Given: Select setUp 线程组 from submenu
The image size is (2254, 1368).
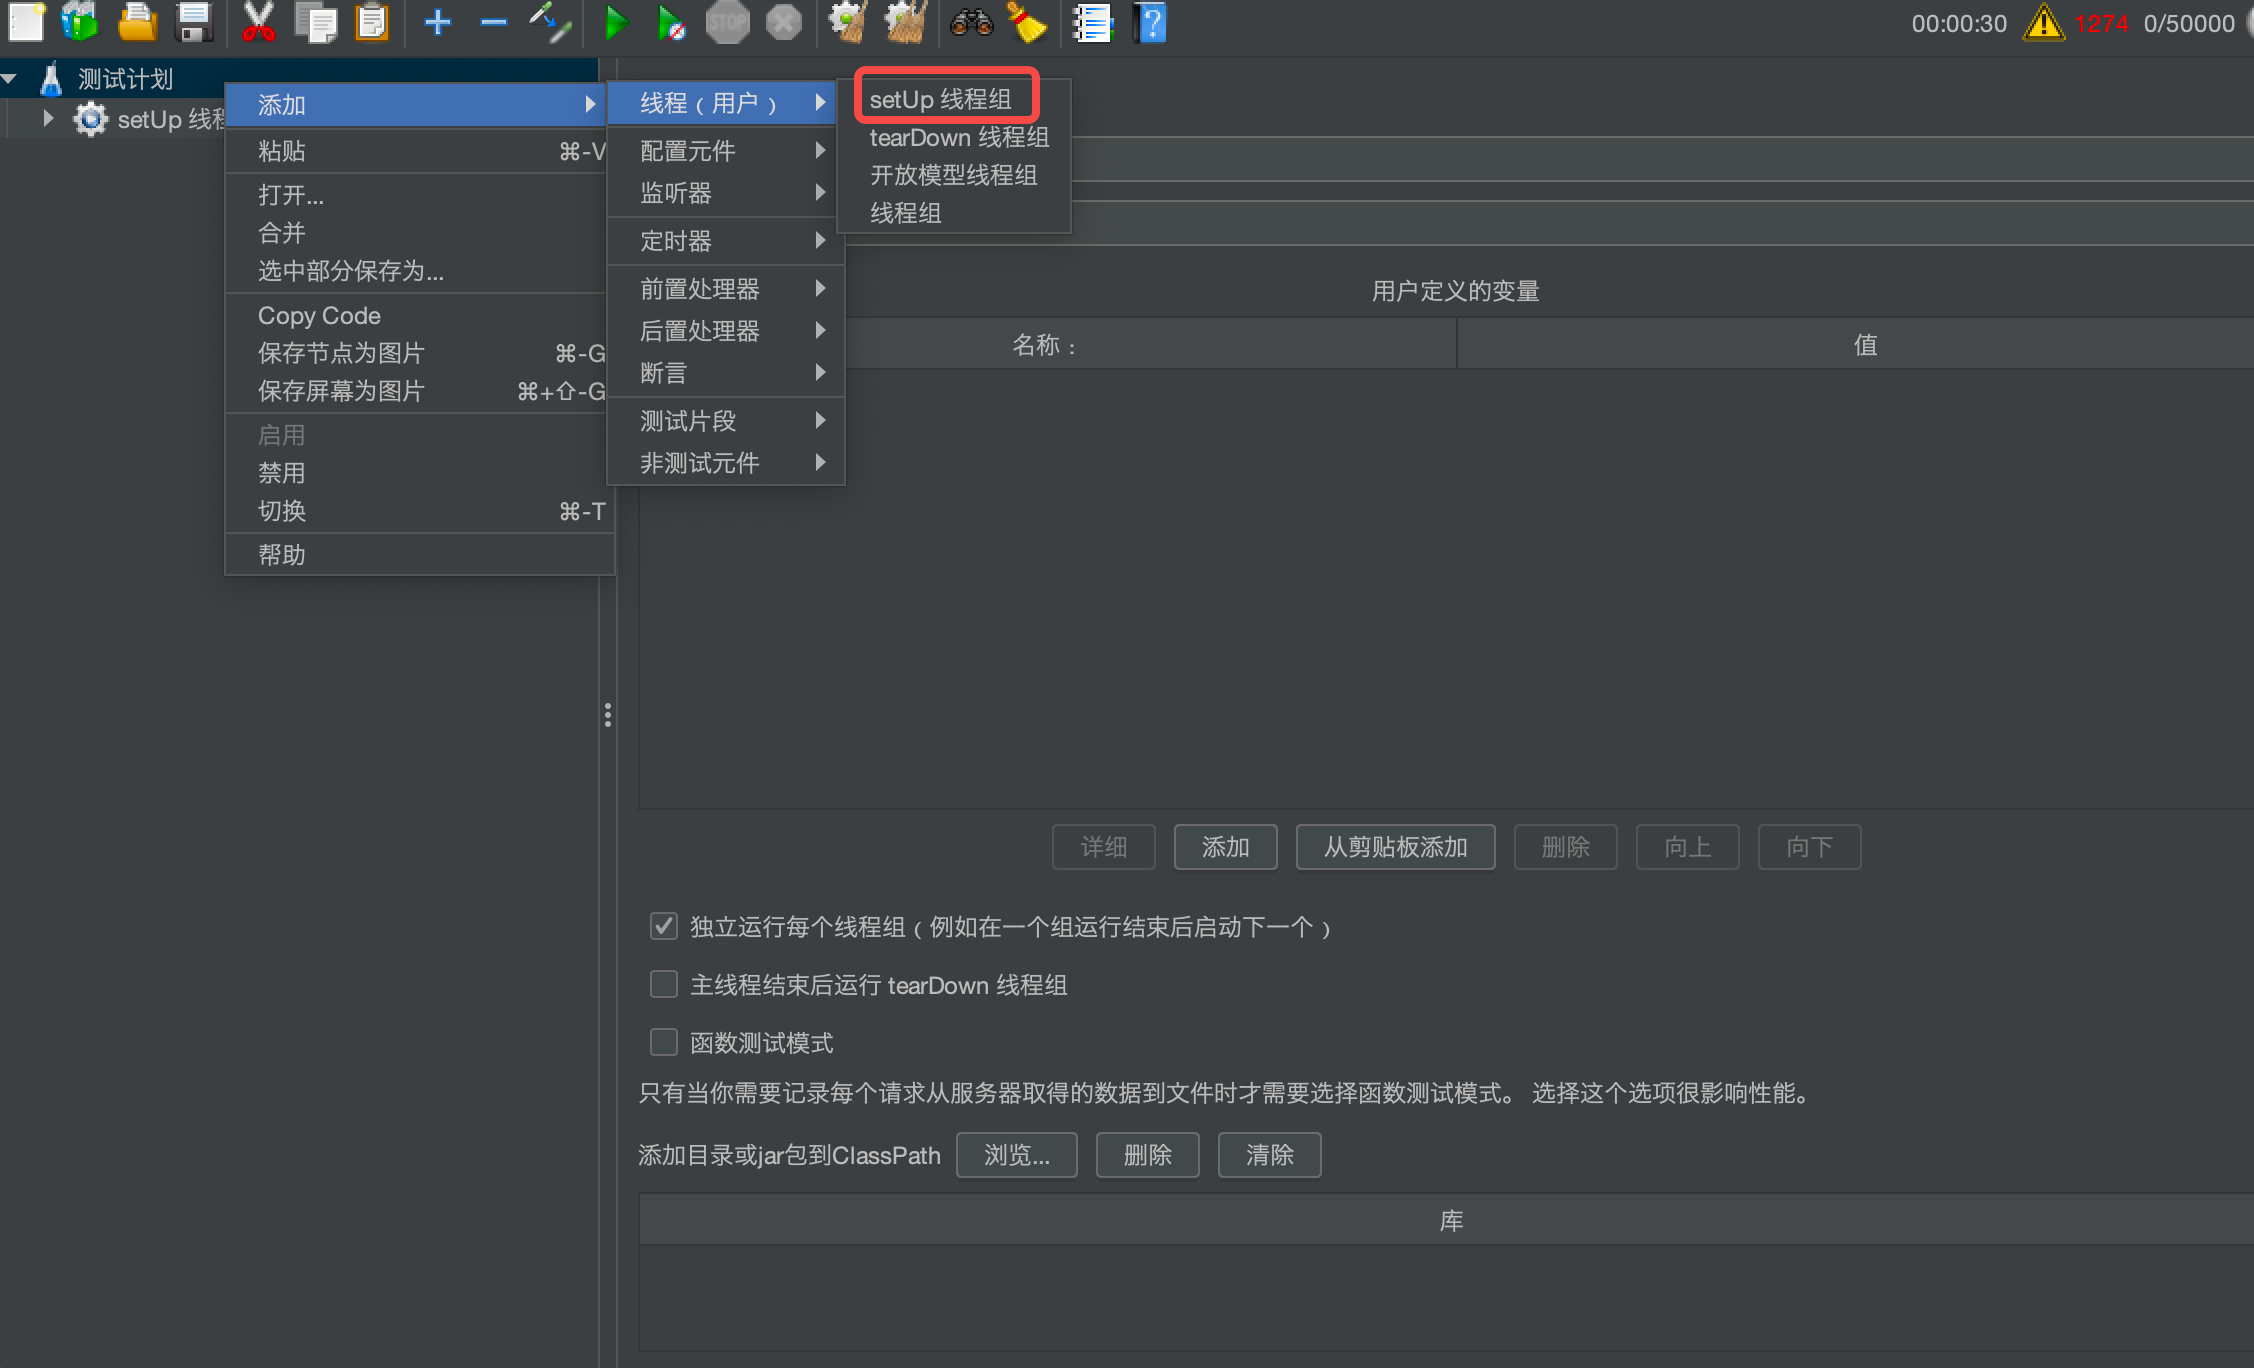Looking at the screenshot, I should (940, 99).
